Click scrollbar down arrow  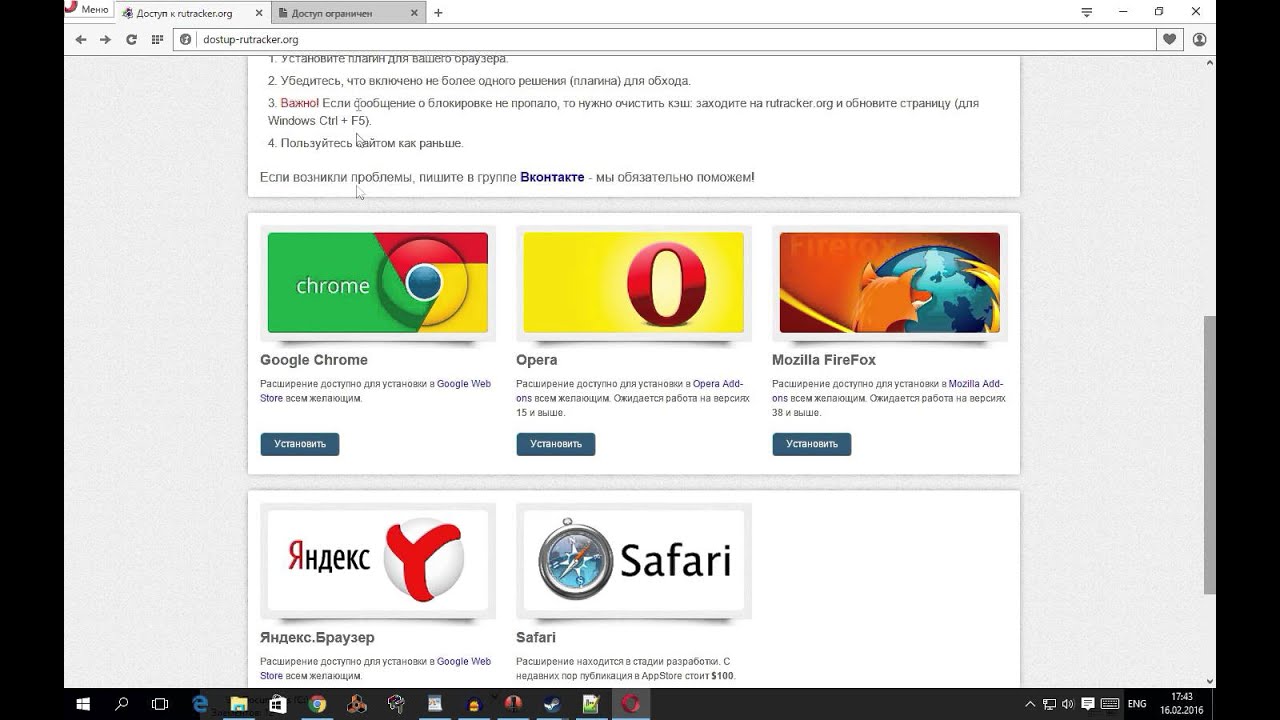(x=1209, y=681)
